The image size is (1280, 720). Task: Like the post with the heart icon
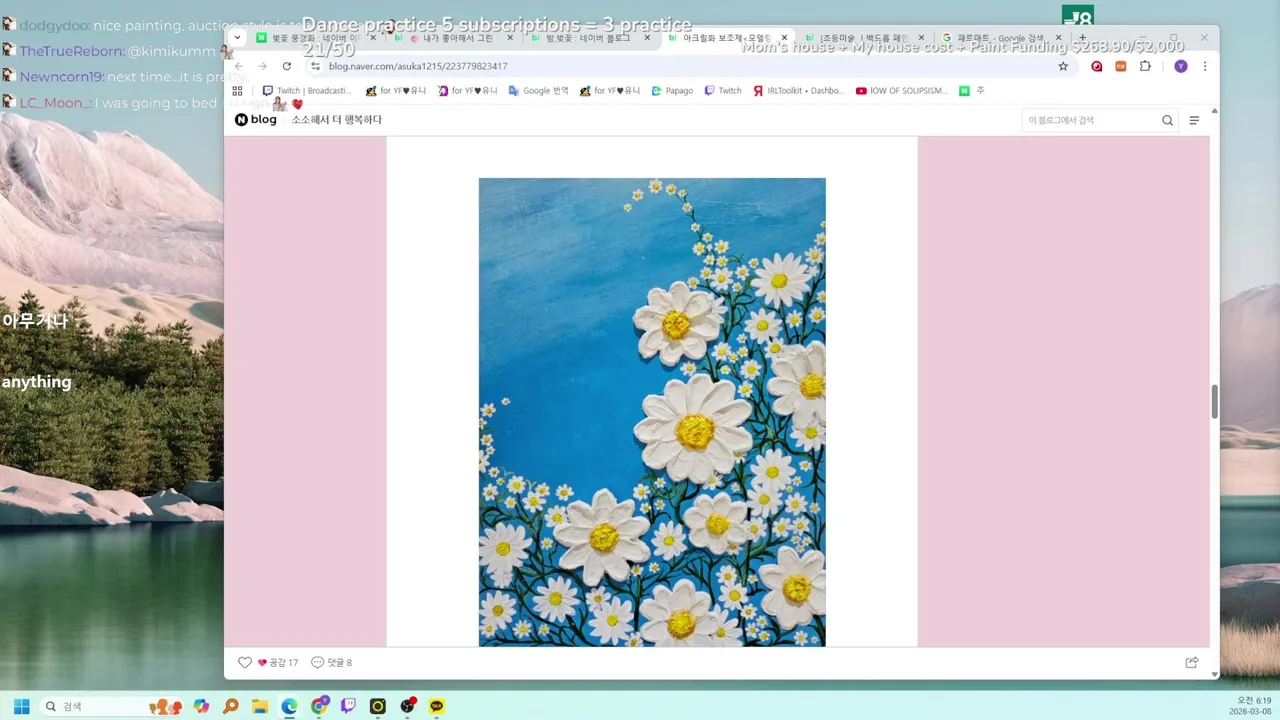245,662
